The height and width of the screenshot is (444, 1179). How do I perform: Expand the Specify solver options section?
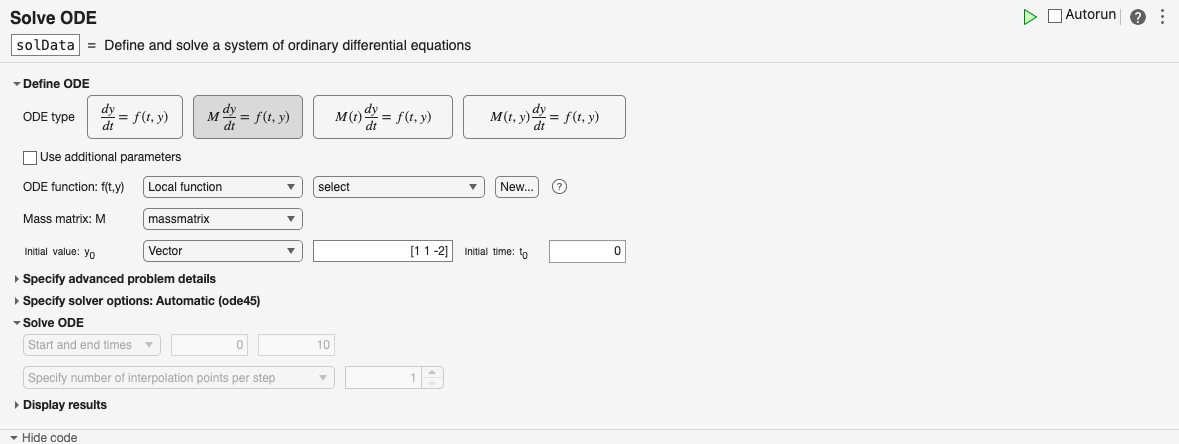point(141,300)
